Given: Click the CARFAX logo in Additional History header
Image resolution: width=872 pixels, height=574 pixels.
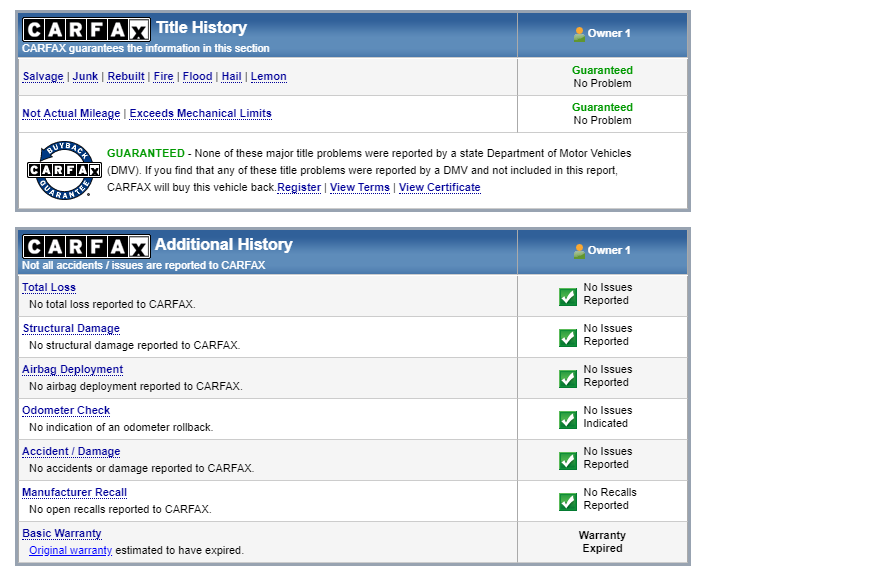Looking at the screenshot, I should [86, 247].
